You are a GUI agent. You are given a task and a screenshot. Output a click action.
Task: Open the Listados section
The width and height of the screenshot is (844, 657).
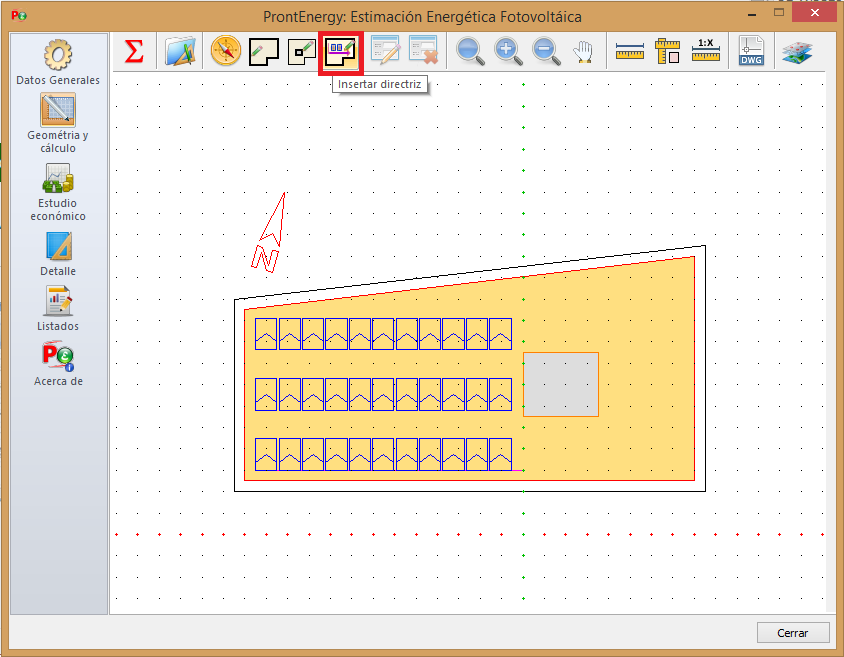(58, 308)
